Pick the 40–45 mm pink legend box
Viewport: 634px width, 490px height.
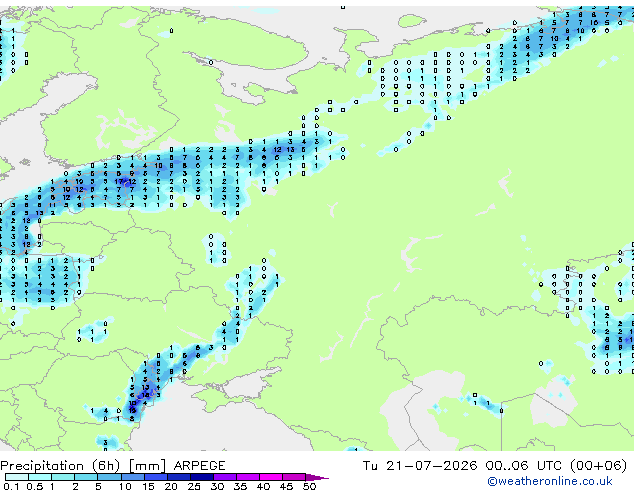click(271, 477)
